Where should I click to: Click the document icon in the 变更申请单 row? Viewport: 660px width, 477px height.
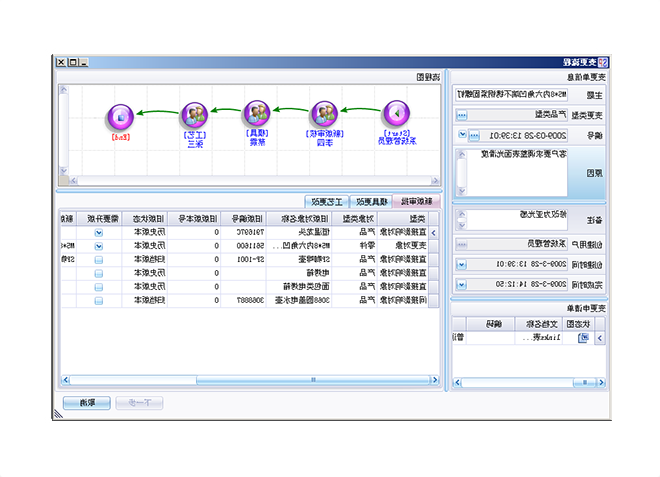(582, 338)
